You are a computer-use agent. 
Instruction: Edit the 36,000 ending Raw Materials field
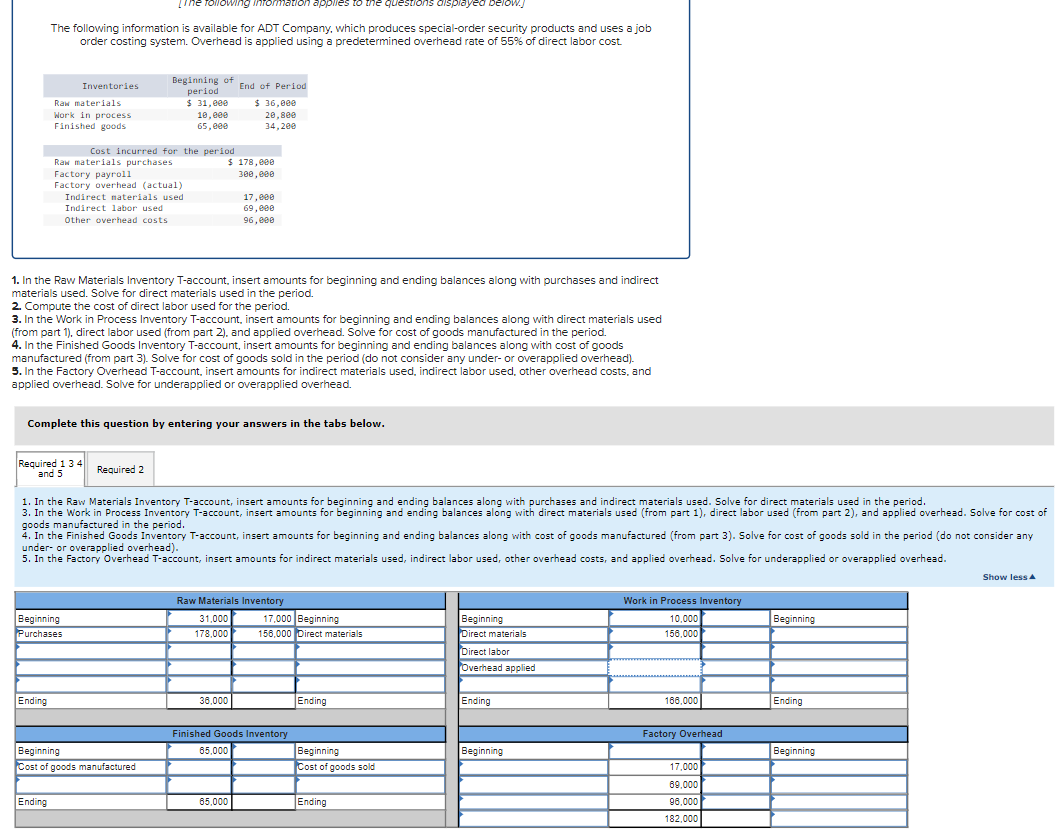point(199,701)
